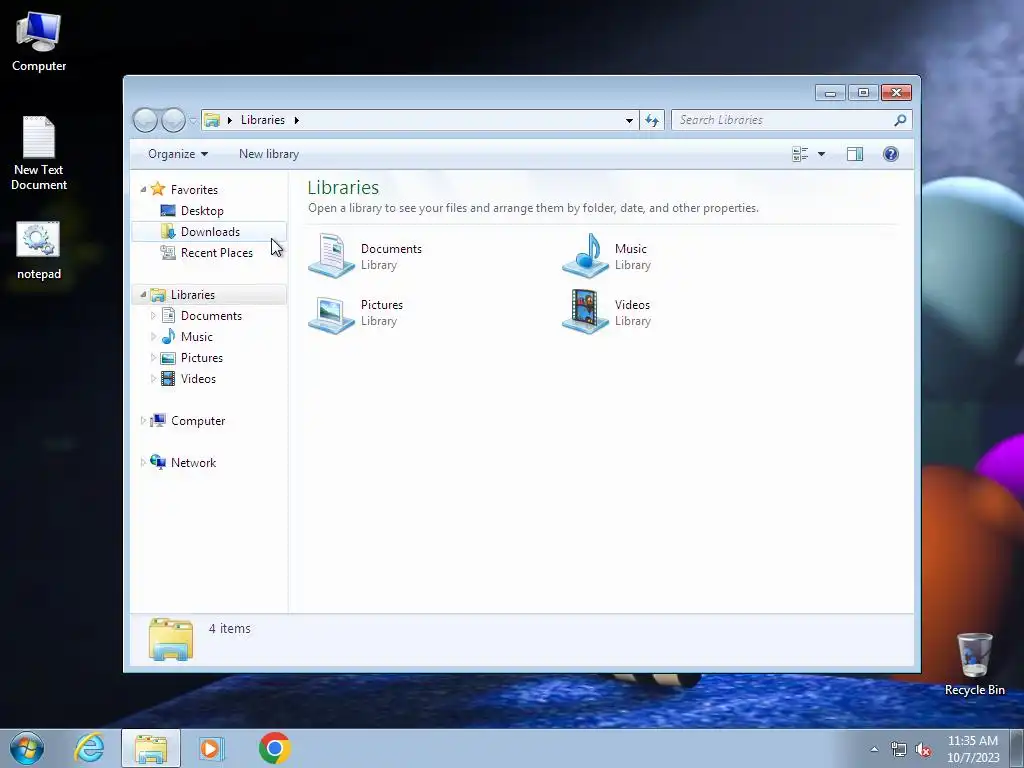Viewport: 1024px width, 768px height.
Task: Click the muted volume tray icon
Action: click(x=923, y=750)
